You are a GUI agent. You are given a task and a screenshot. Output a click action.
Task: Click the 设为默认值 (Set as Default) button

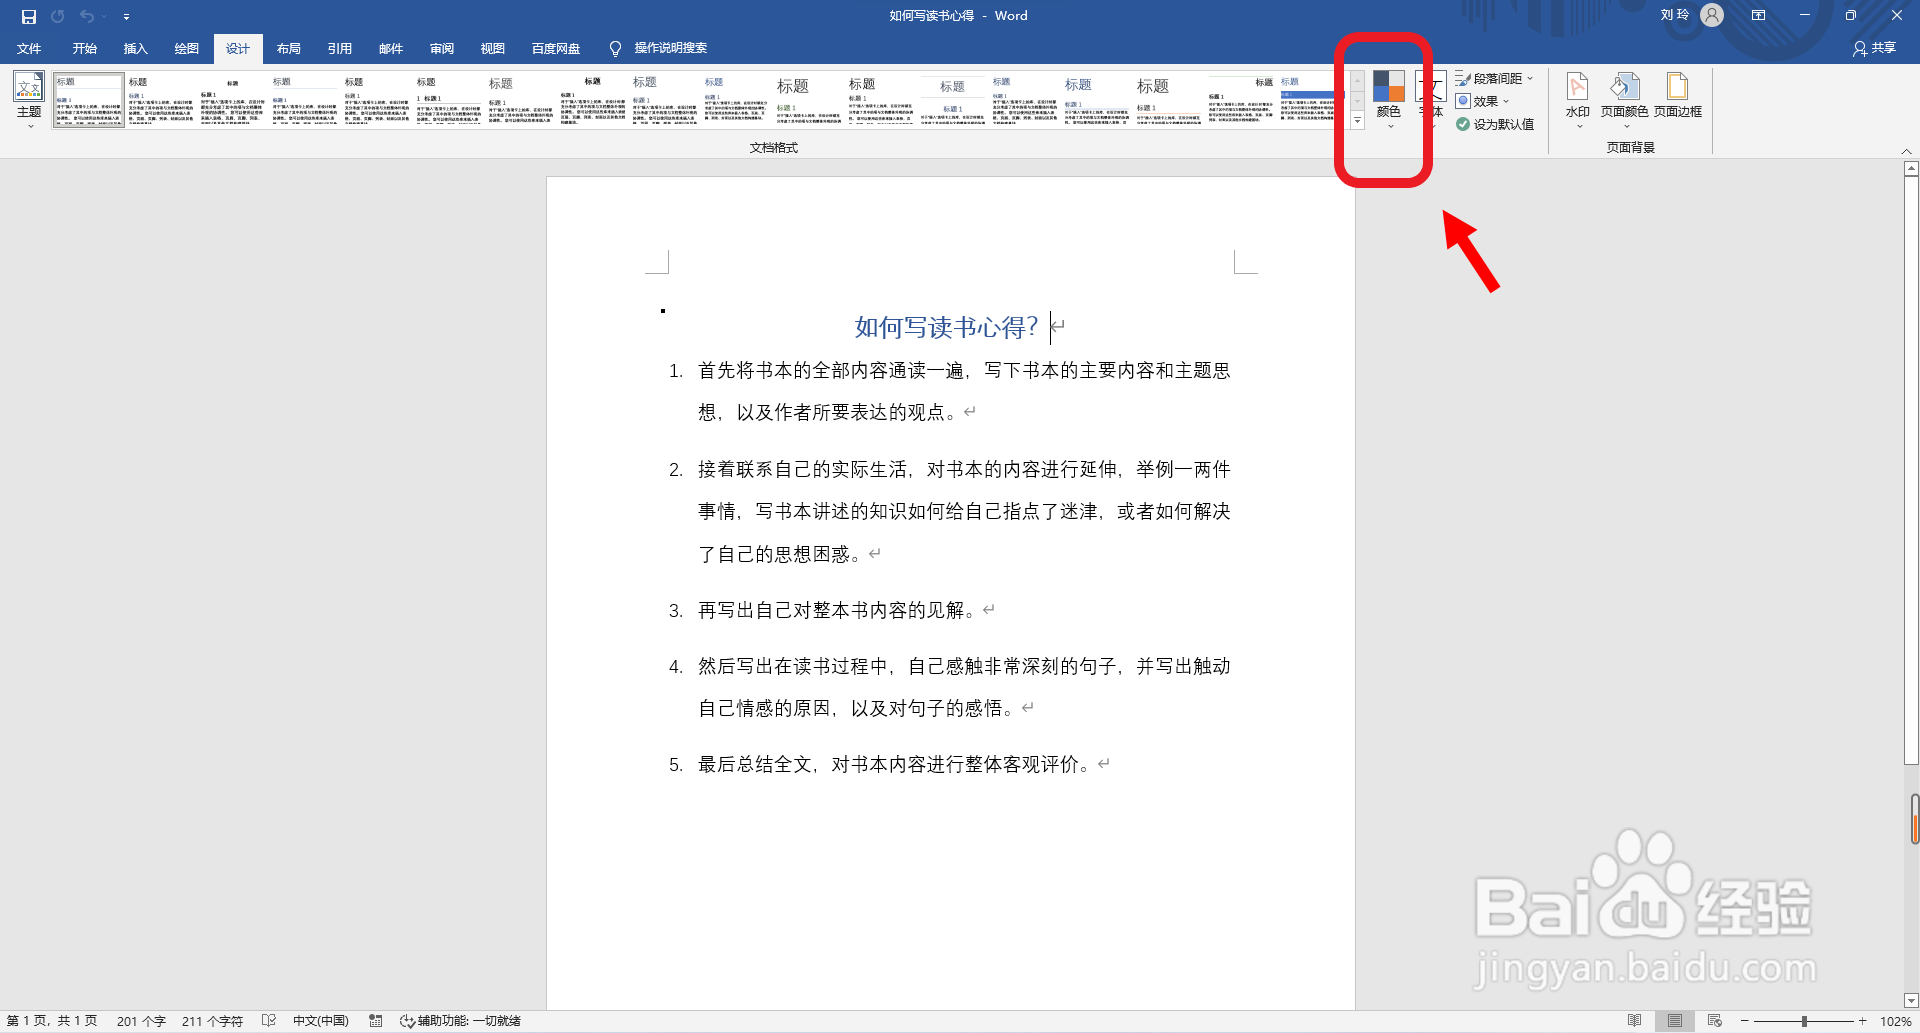[1496, 123]
